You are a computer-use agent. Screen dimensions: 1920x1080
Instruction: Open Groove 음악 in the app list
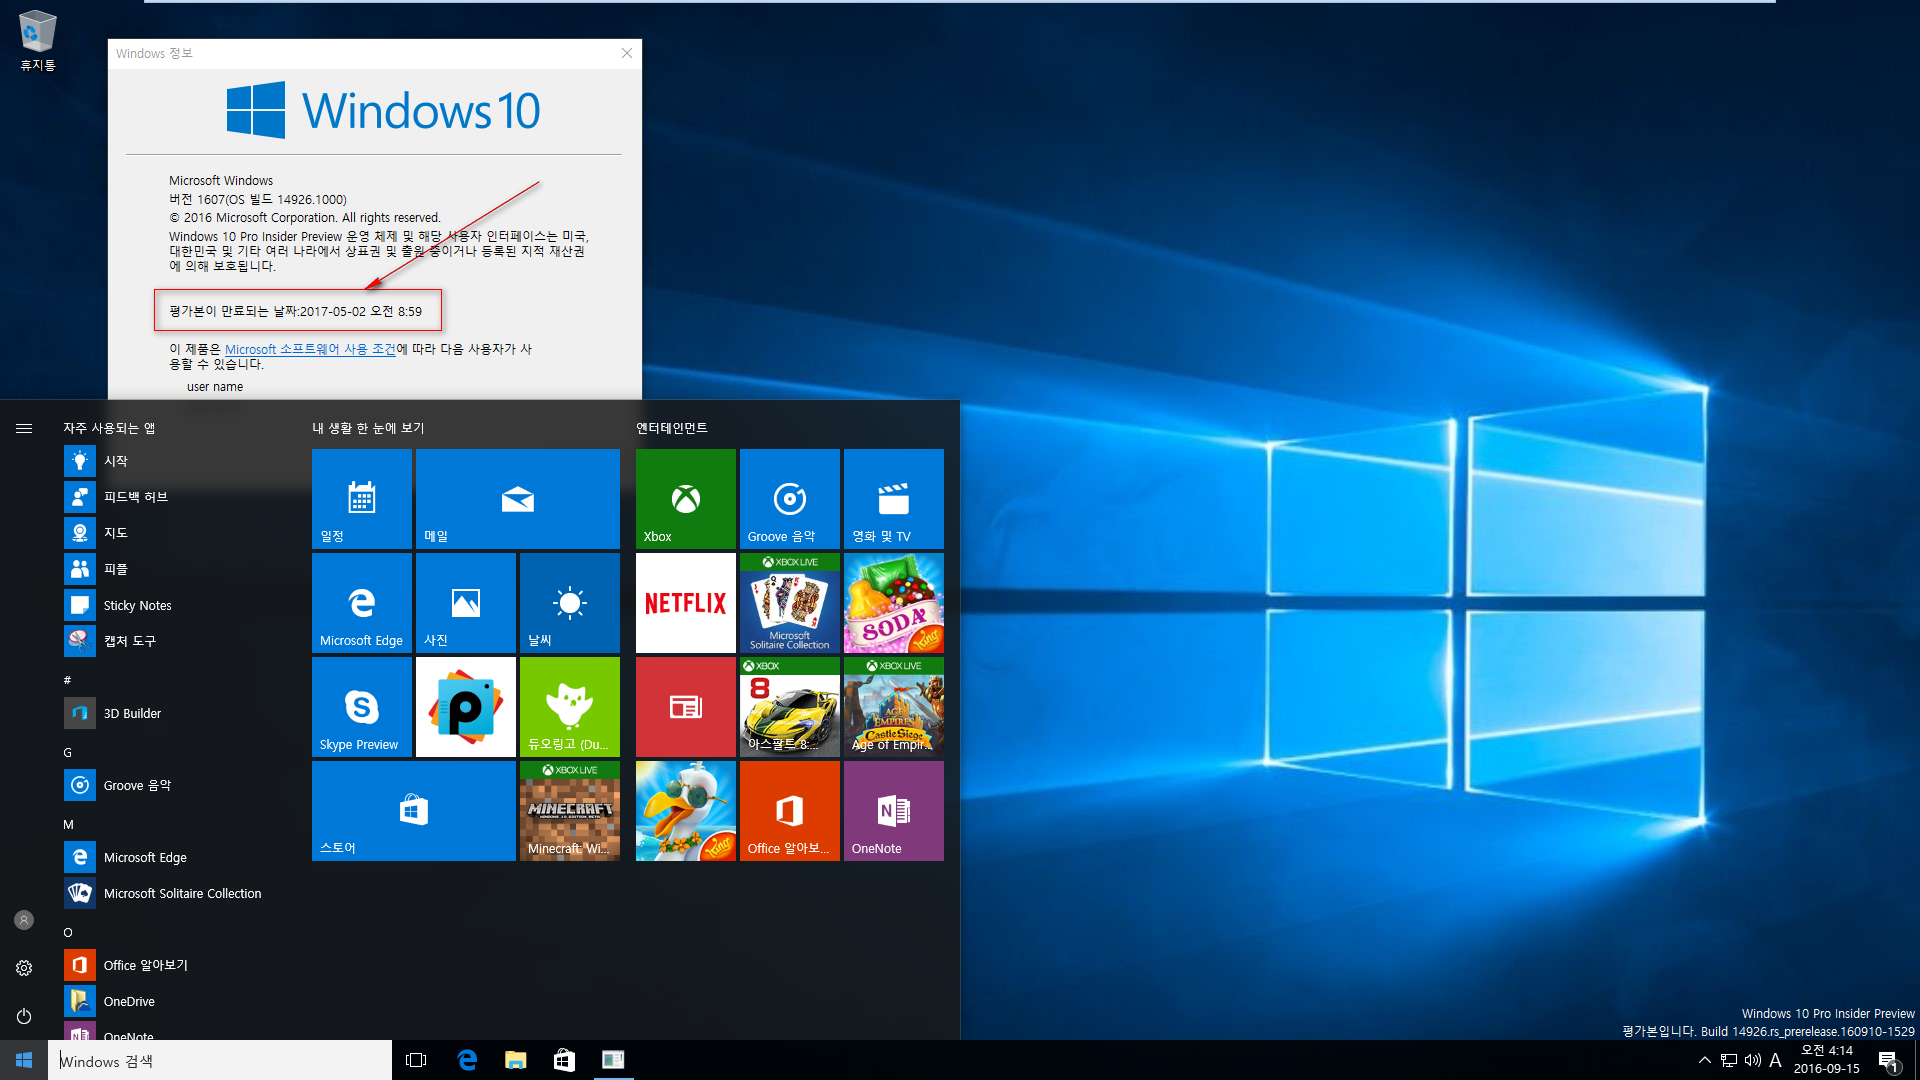pos(180,785)
